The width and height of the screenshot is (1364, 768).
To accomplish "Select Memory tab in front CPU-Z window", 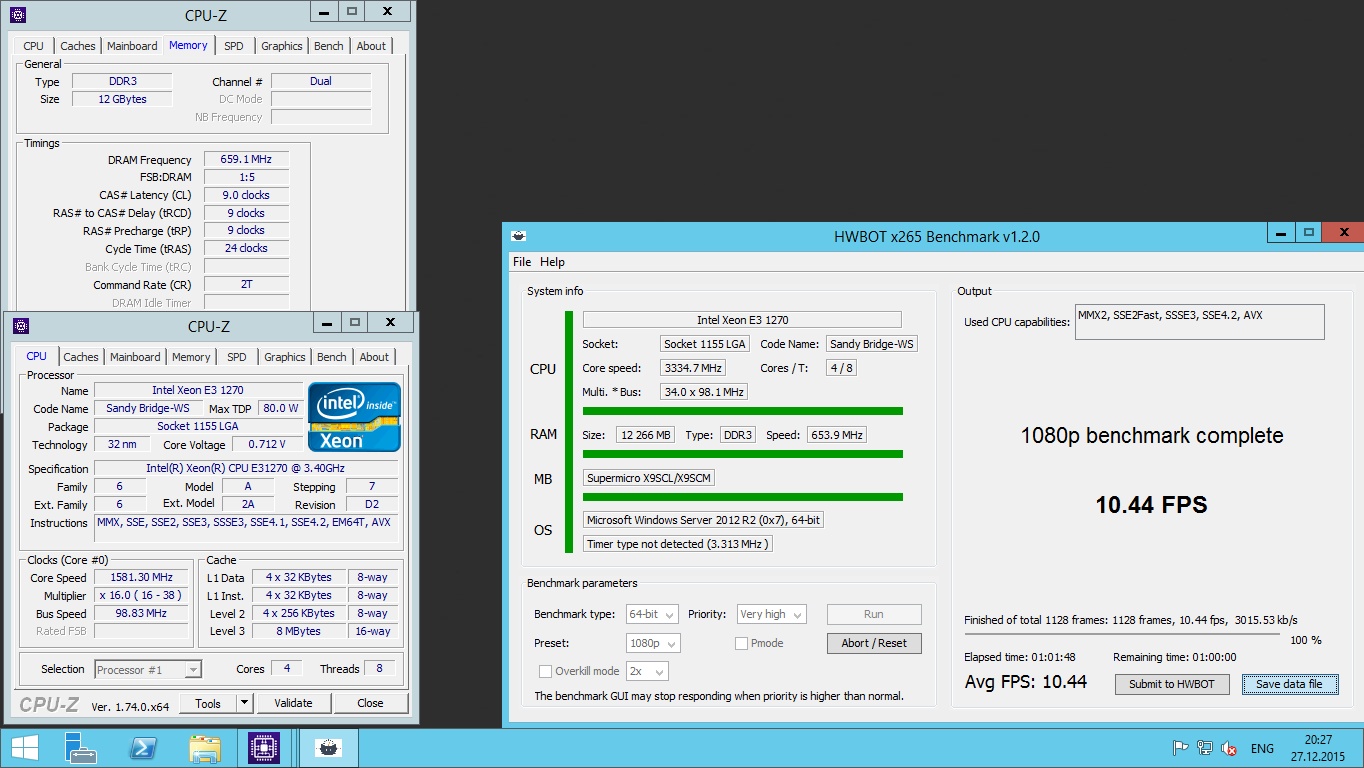I will tap(191, 357).
